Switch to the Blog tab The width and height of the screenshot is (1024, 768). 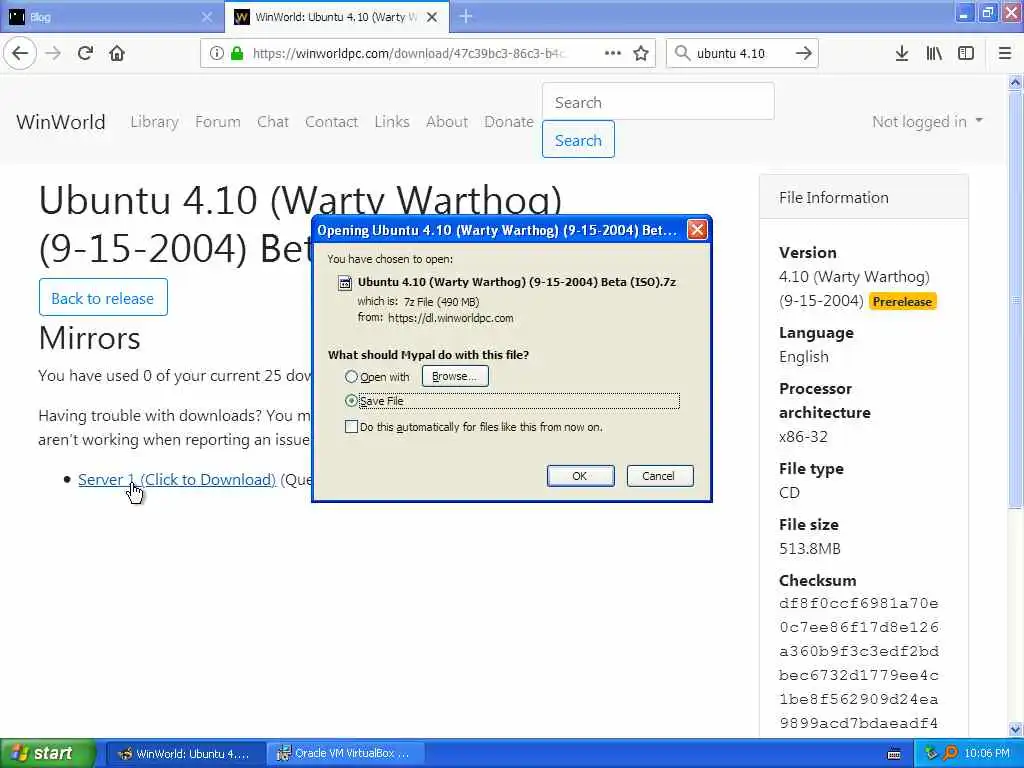point(111,17)
